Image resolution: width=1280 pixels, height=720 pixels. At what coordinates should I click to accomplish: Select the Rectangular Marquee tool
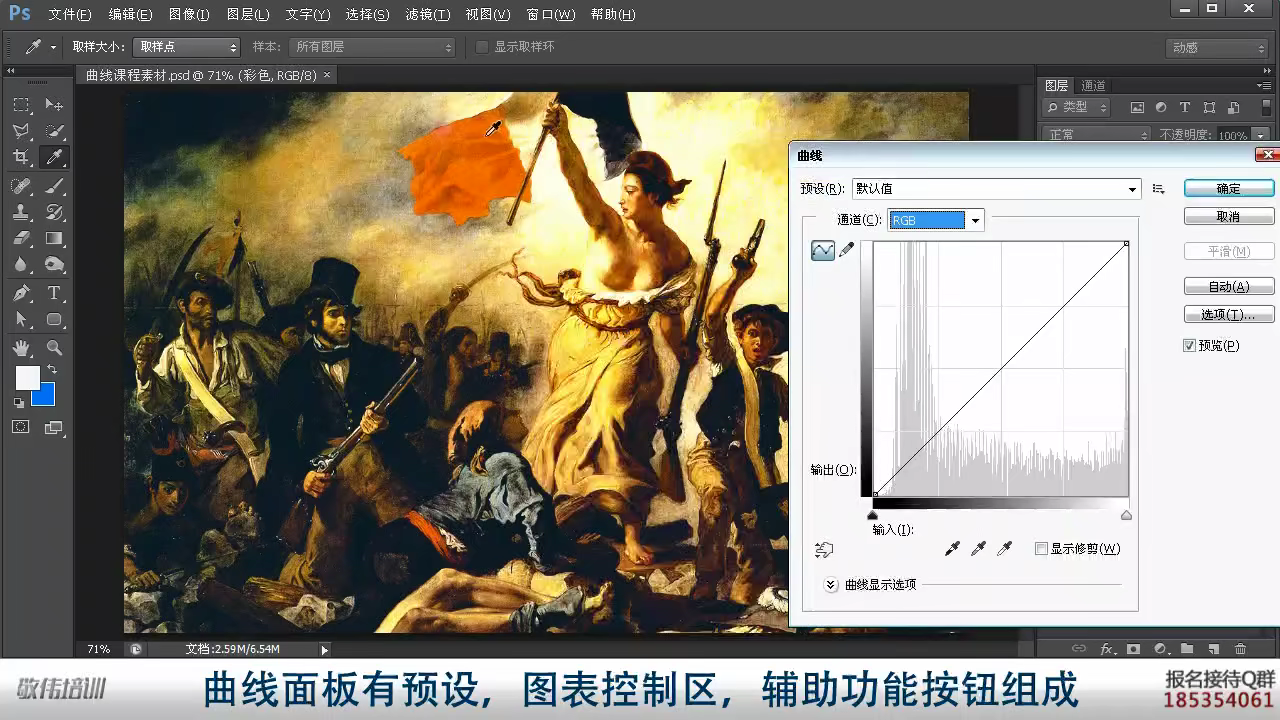click(x=21, y=105)
